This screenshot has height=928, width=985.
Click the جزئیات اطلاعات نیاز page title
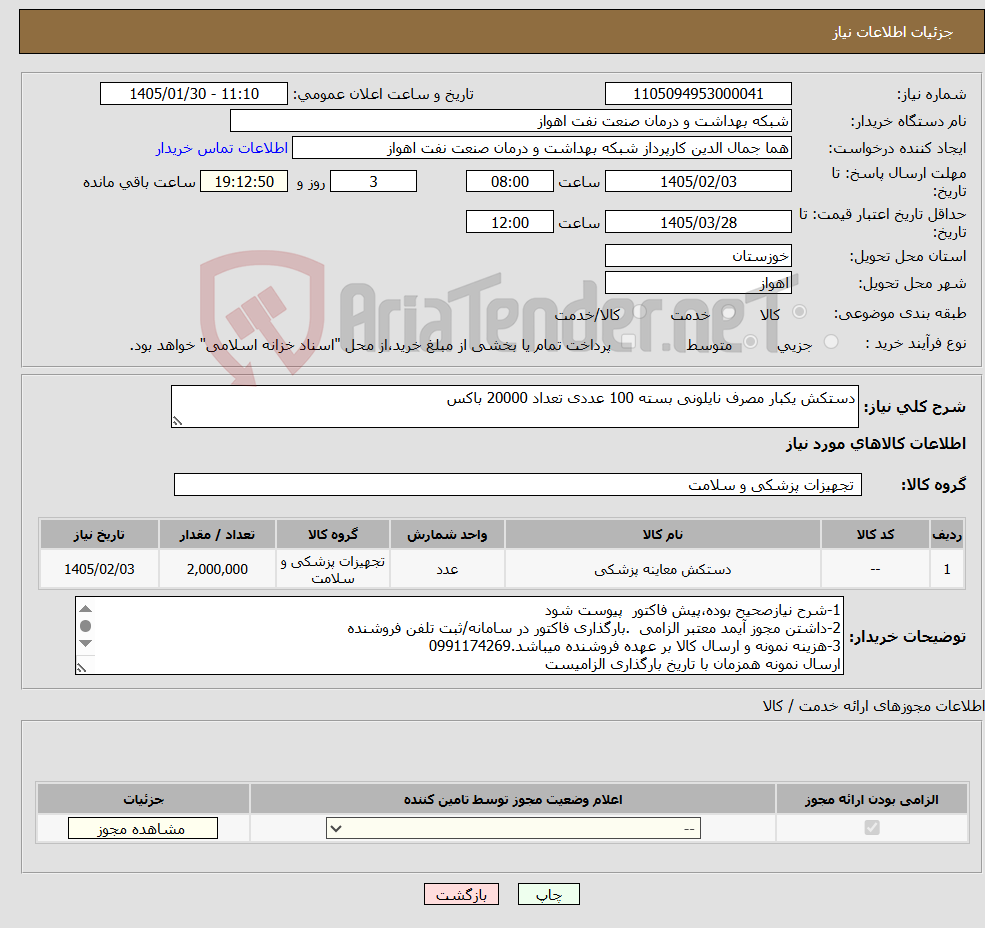coord(892,32)
